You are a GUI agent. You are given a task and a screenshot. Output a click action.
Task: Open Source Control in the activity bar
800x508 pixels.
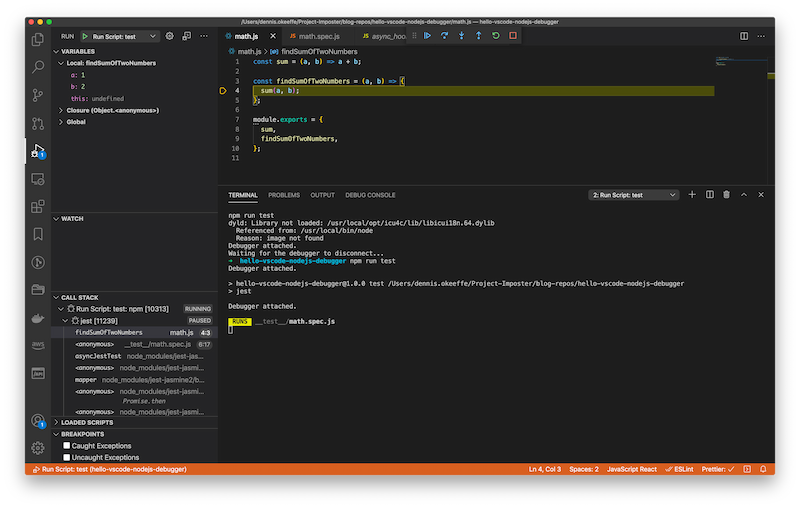click(x=38, y=95)
